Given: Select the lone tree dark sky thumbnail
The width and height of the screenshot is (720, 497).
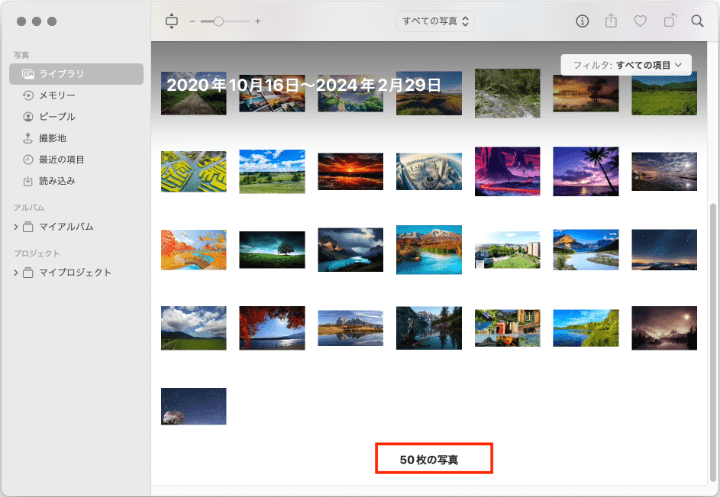Looking at the screenshot, I should (x=272, y=250).
